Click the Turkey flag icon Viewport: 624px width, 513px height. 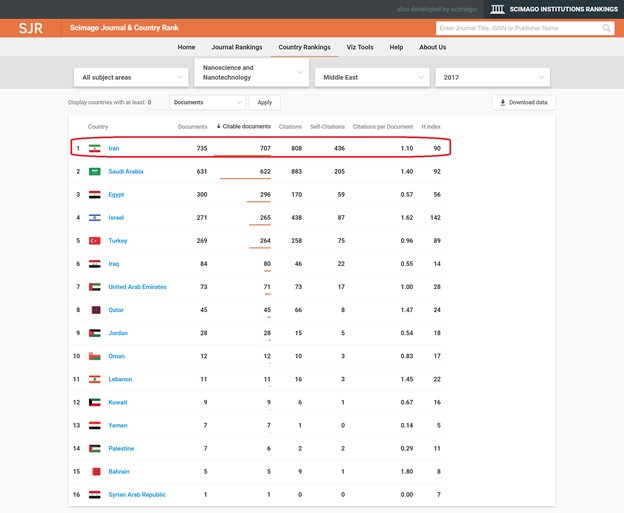point(95,241)
